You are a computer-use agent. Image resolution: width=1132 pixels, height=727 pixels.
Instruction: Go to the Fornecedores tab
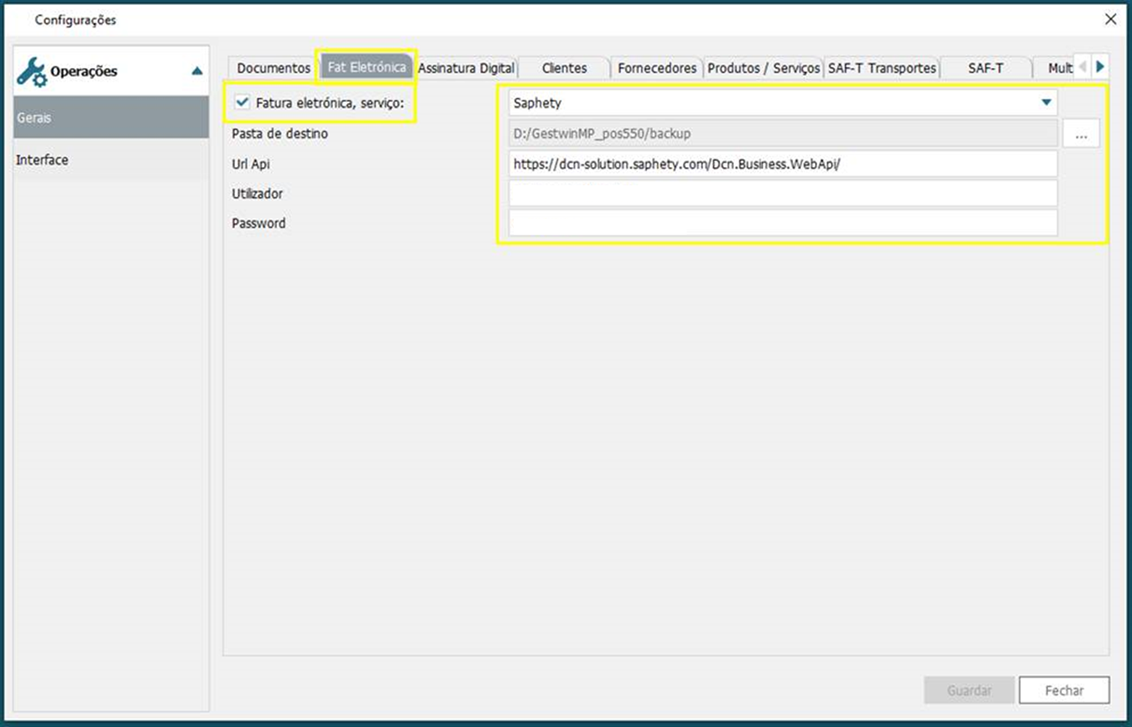point(656,68)
